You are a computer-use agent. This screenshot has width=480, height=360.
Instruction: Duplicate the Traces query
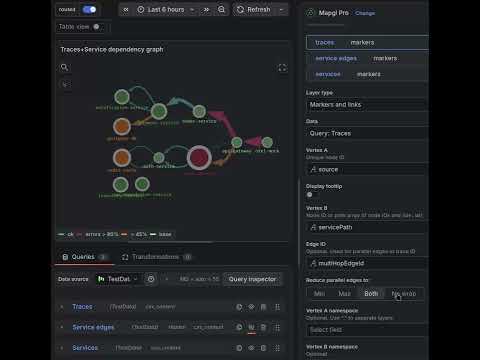tap(239, 307)
